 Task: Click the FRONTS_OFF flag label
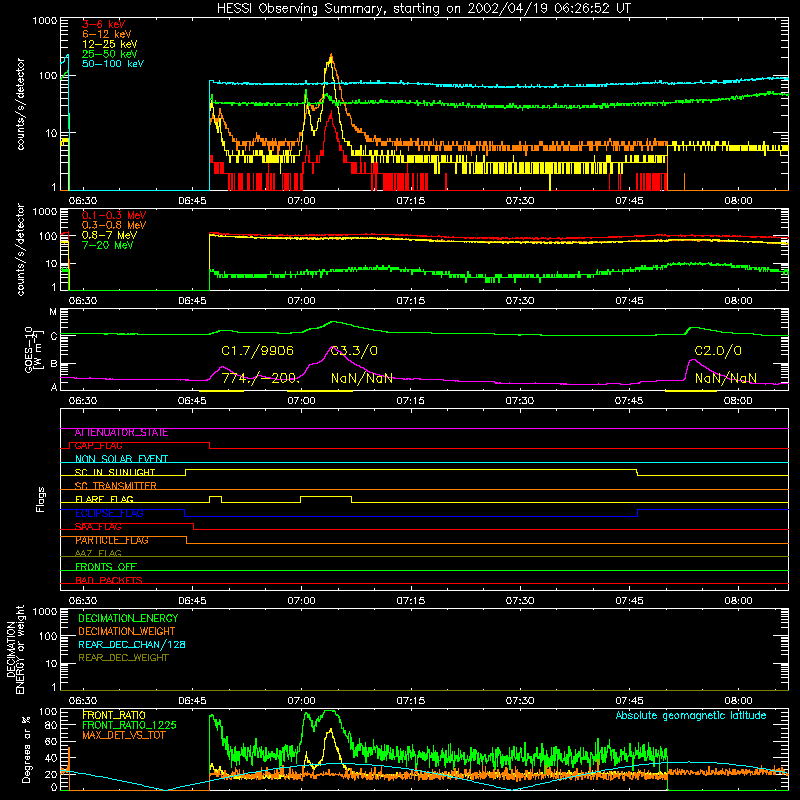click(x=106, y=567)
